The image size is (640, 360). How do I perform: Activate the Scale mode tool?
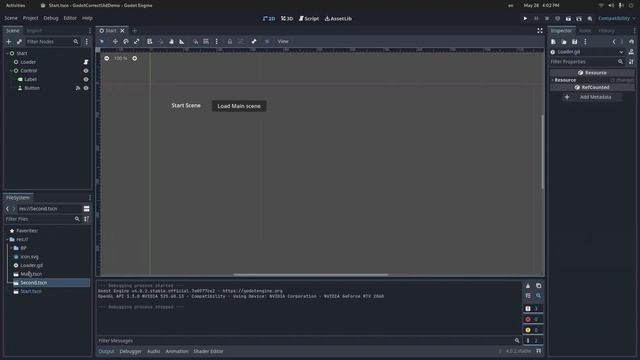tap(137, 41)
